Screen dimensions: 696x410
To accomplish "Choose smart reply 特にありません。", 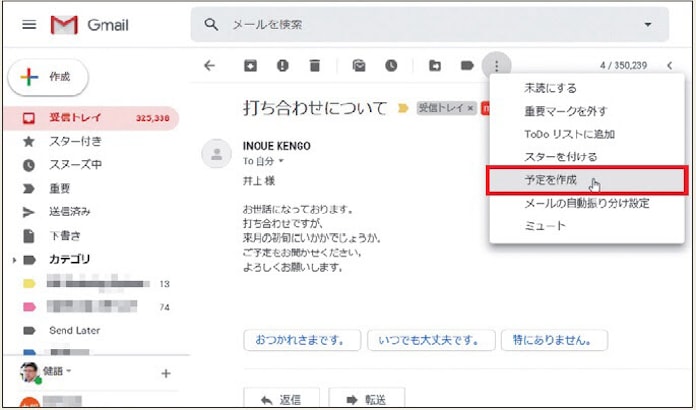I will click(554, 340).
